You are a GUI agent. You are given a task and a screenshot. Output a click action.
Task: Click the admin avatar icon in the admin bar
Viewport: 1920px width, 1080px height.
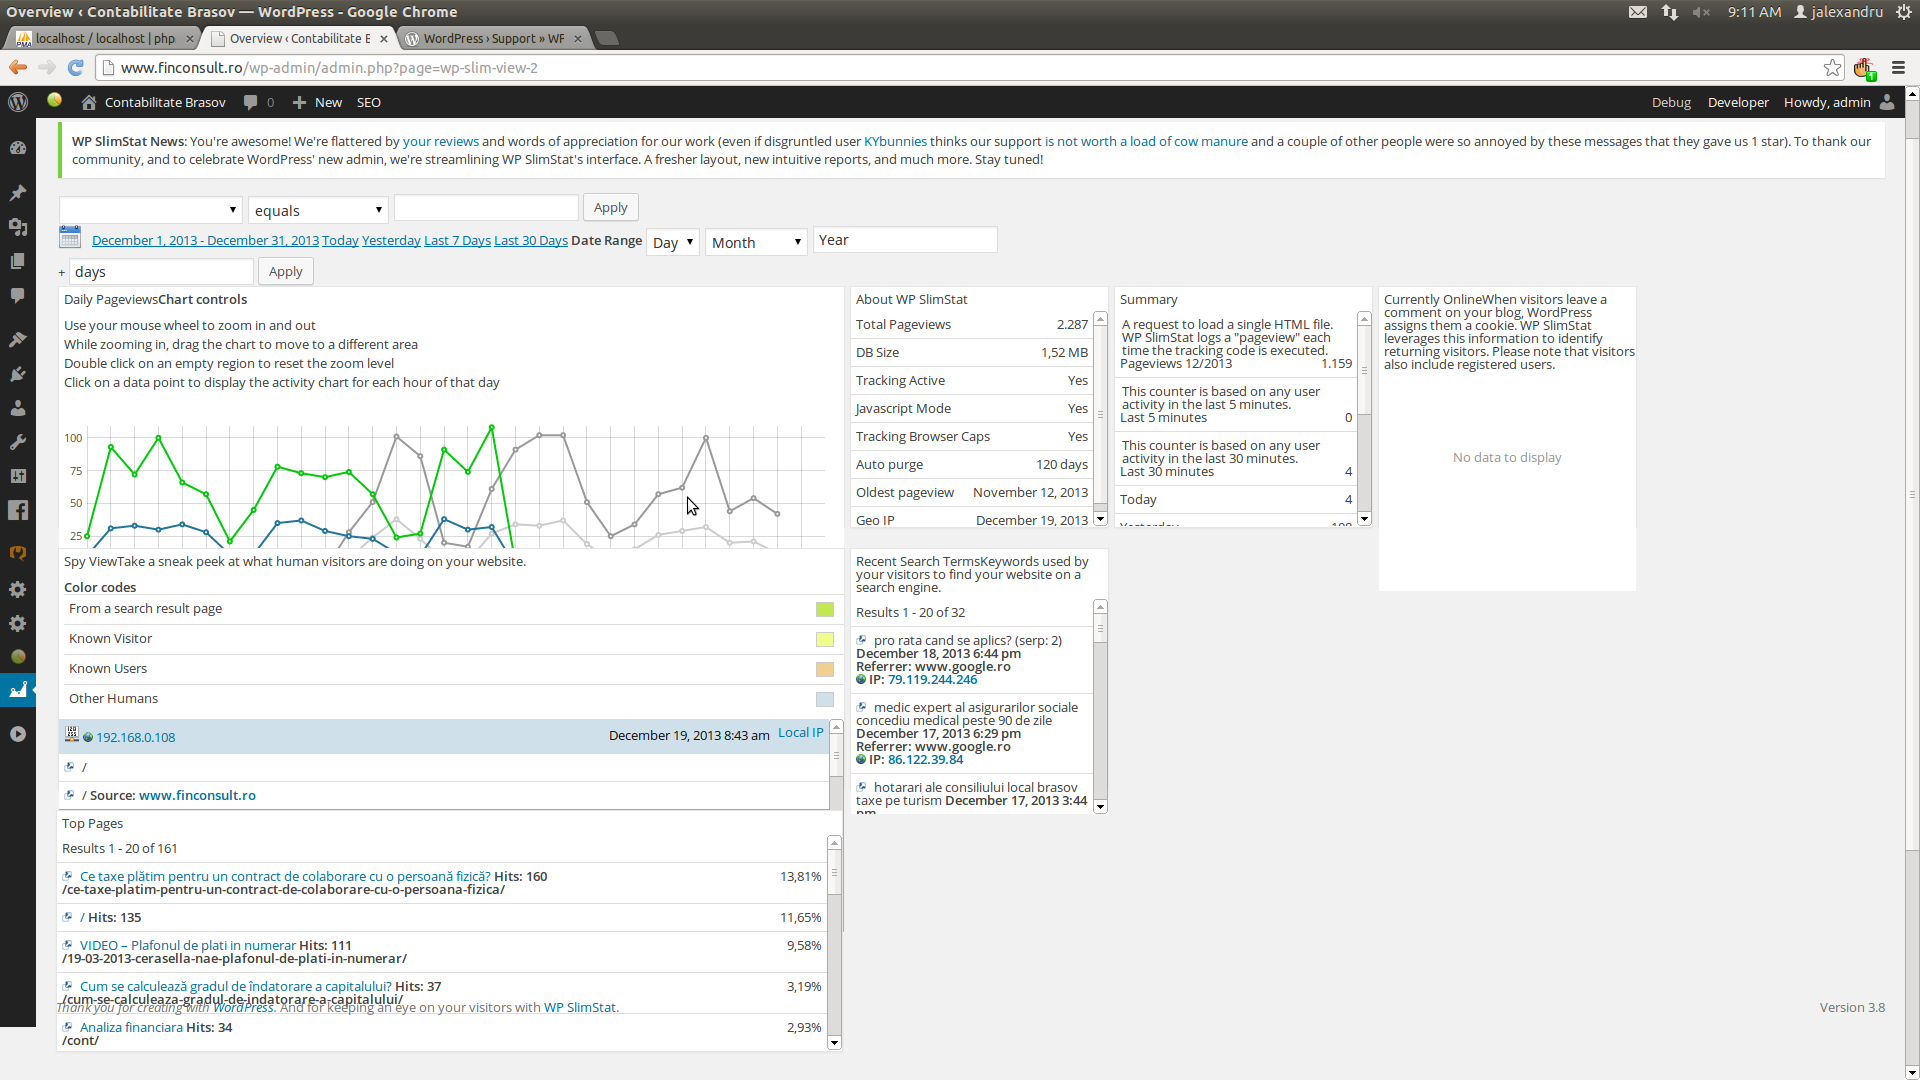1887,102
